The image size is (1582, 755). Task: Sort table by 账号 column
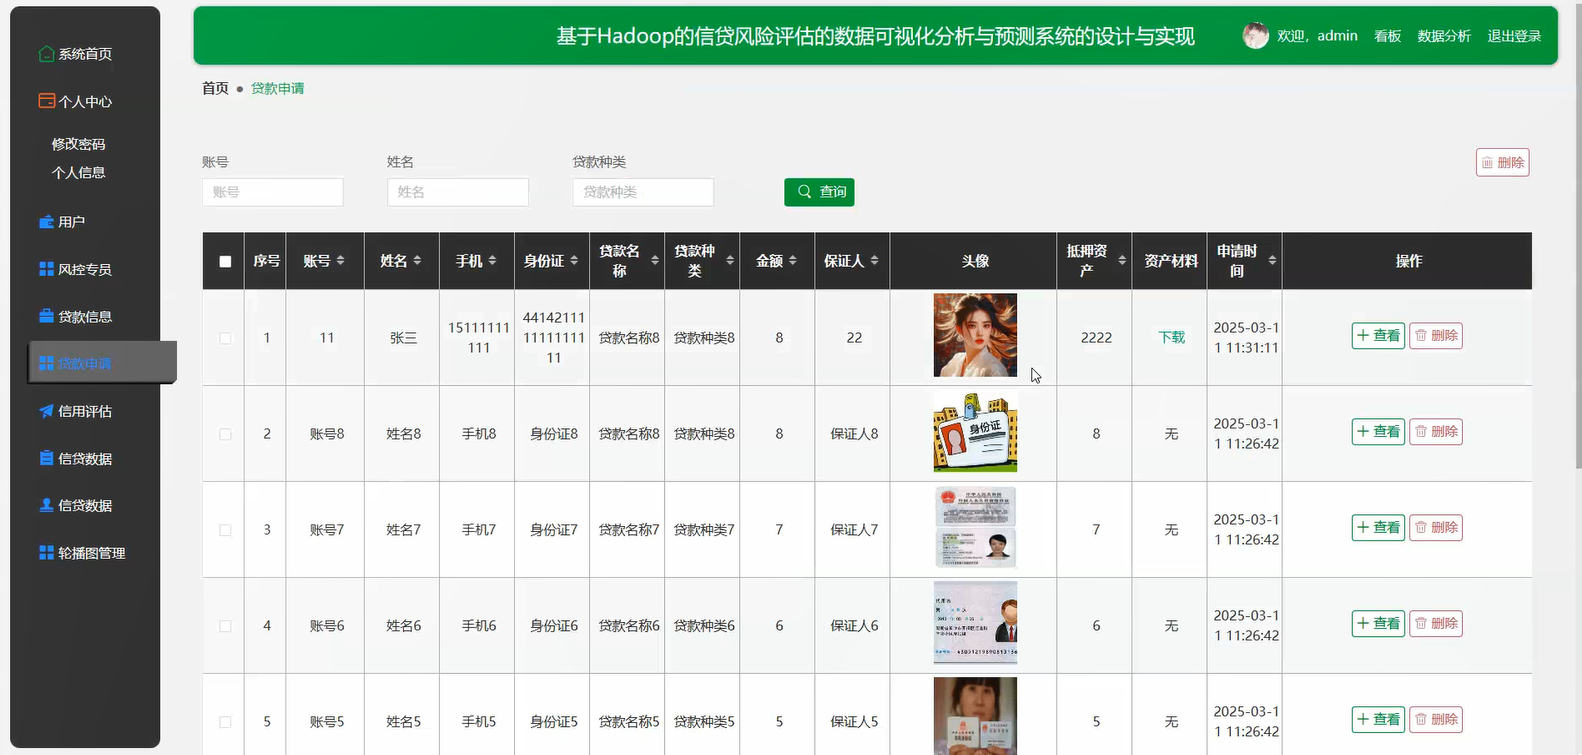coord(340,260)
